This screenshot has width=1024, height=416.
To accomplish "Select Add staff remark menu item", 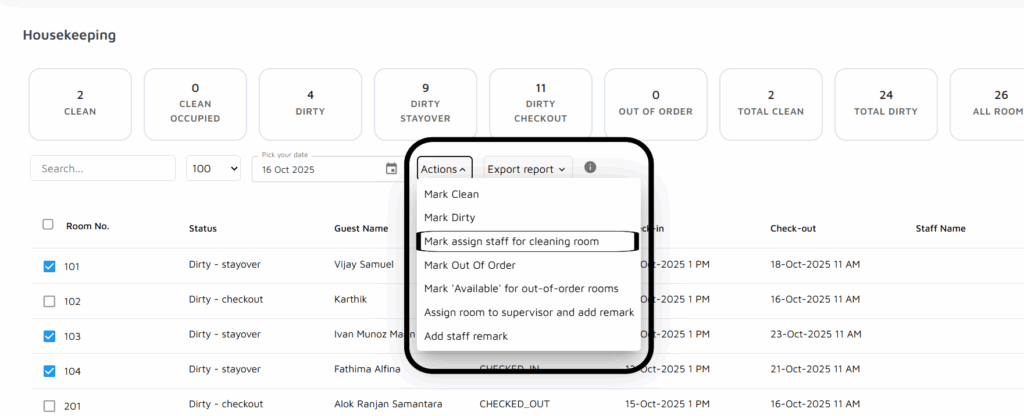I will [x=465, y=336].
